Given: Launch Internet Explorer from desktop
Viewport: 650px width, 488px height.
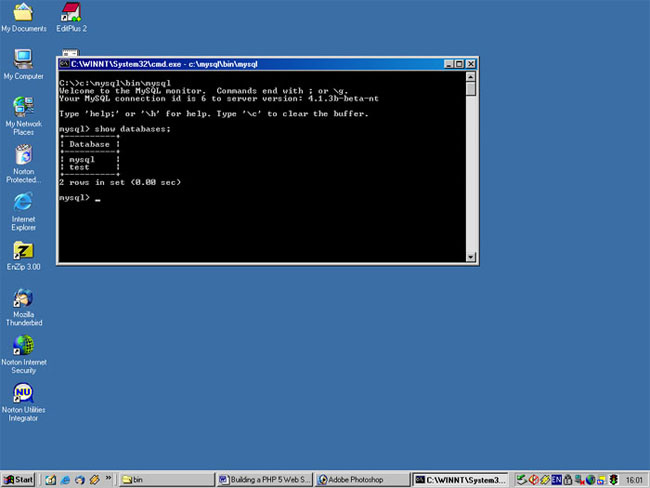Looking at the screenshot, I should 23,203.
